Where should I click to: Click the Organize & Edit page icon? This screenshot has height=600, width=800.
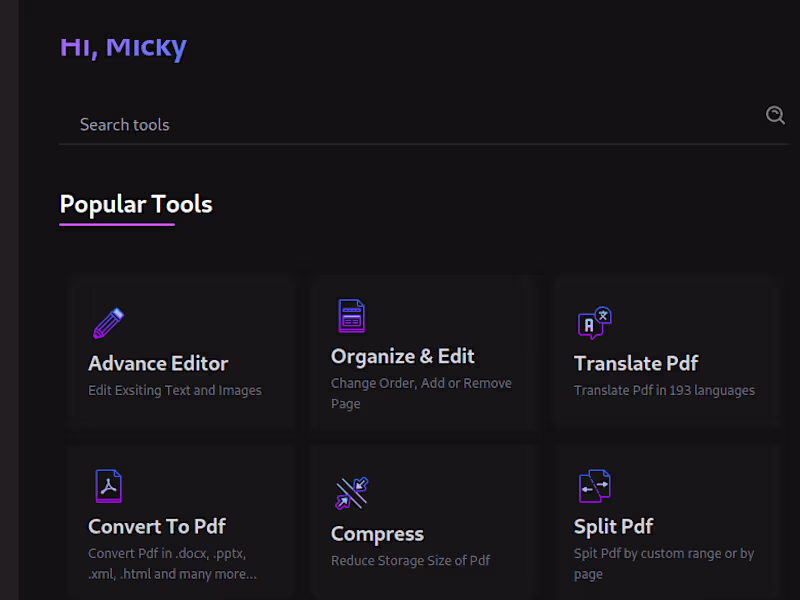[351, 316]
